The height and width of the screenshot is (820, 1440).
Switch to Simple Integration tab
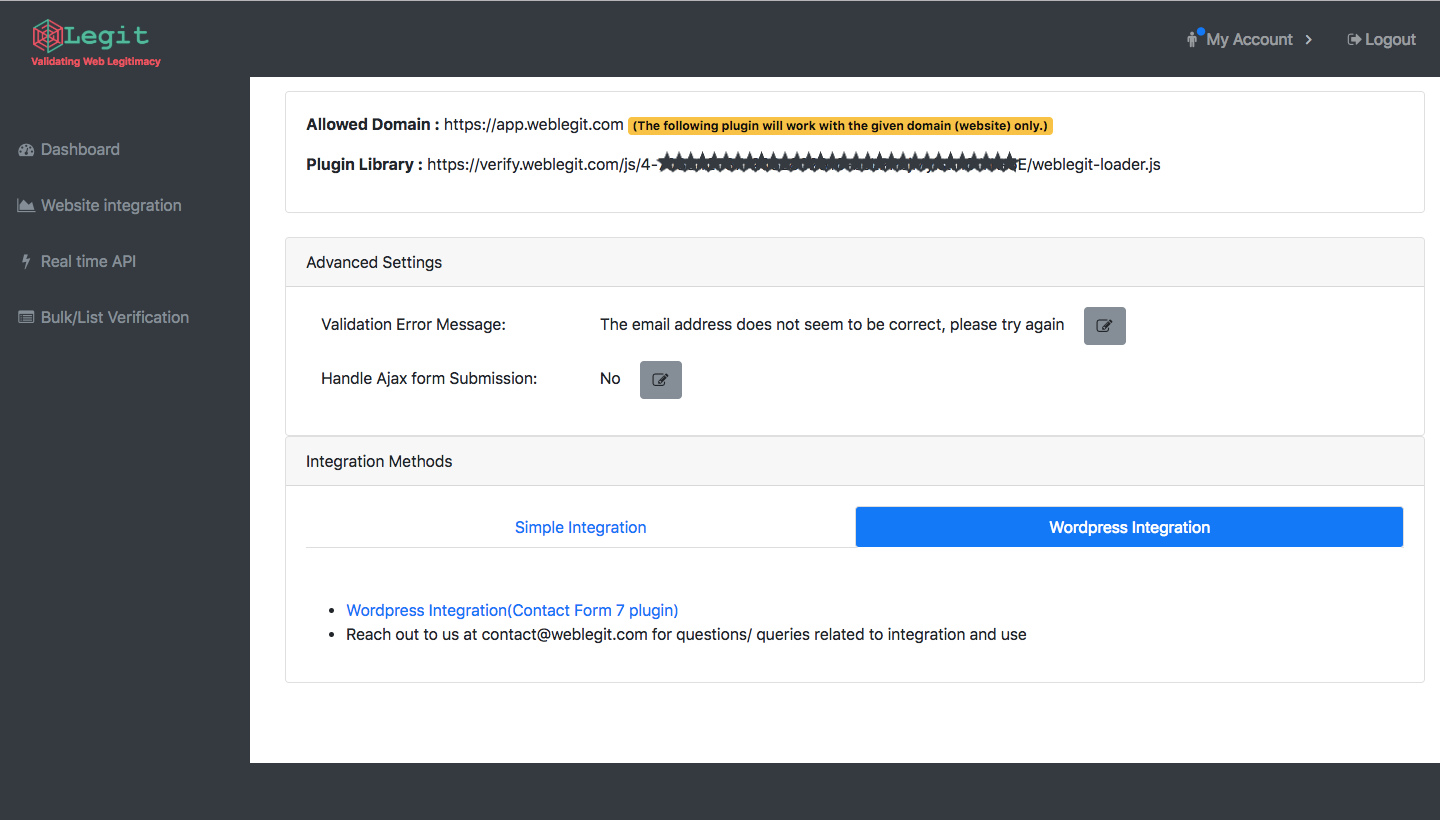point(580,527)
